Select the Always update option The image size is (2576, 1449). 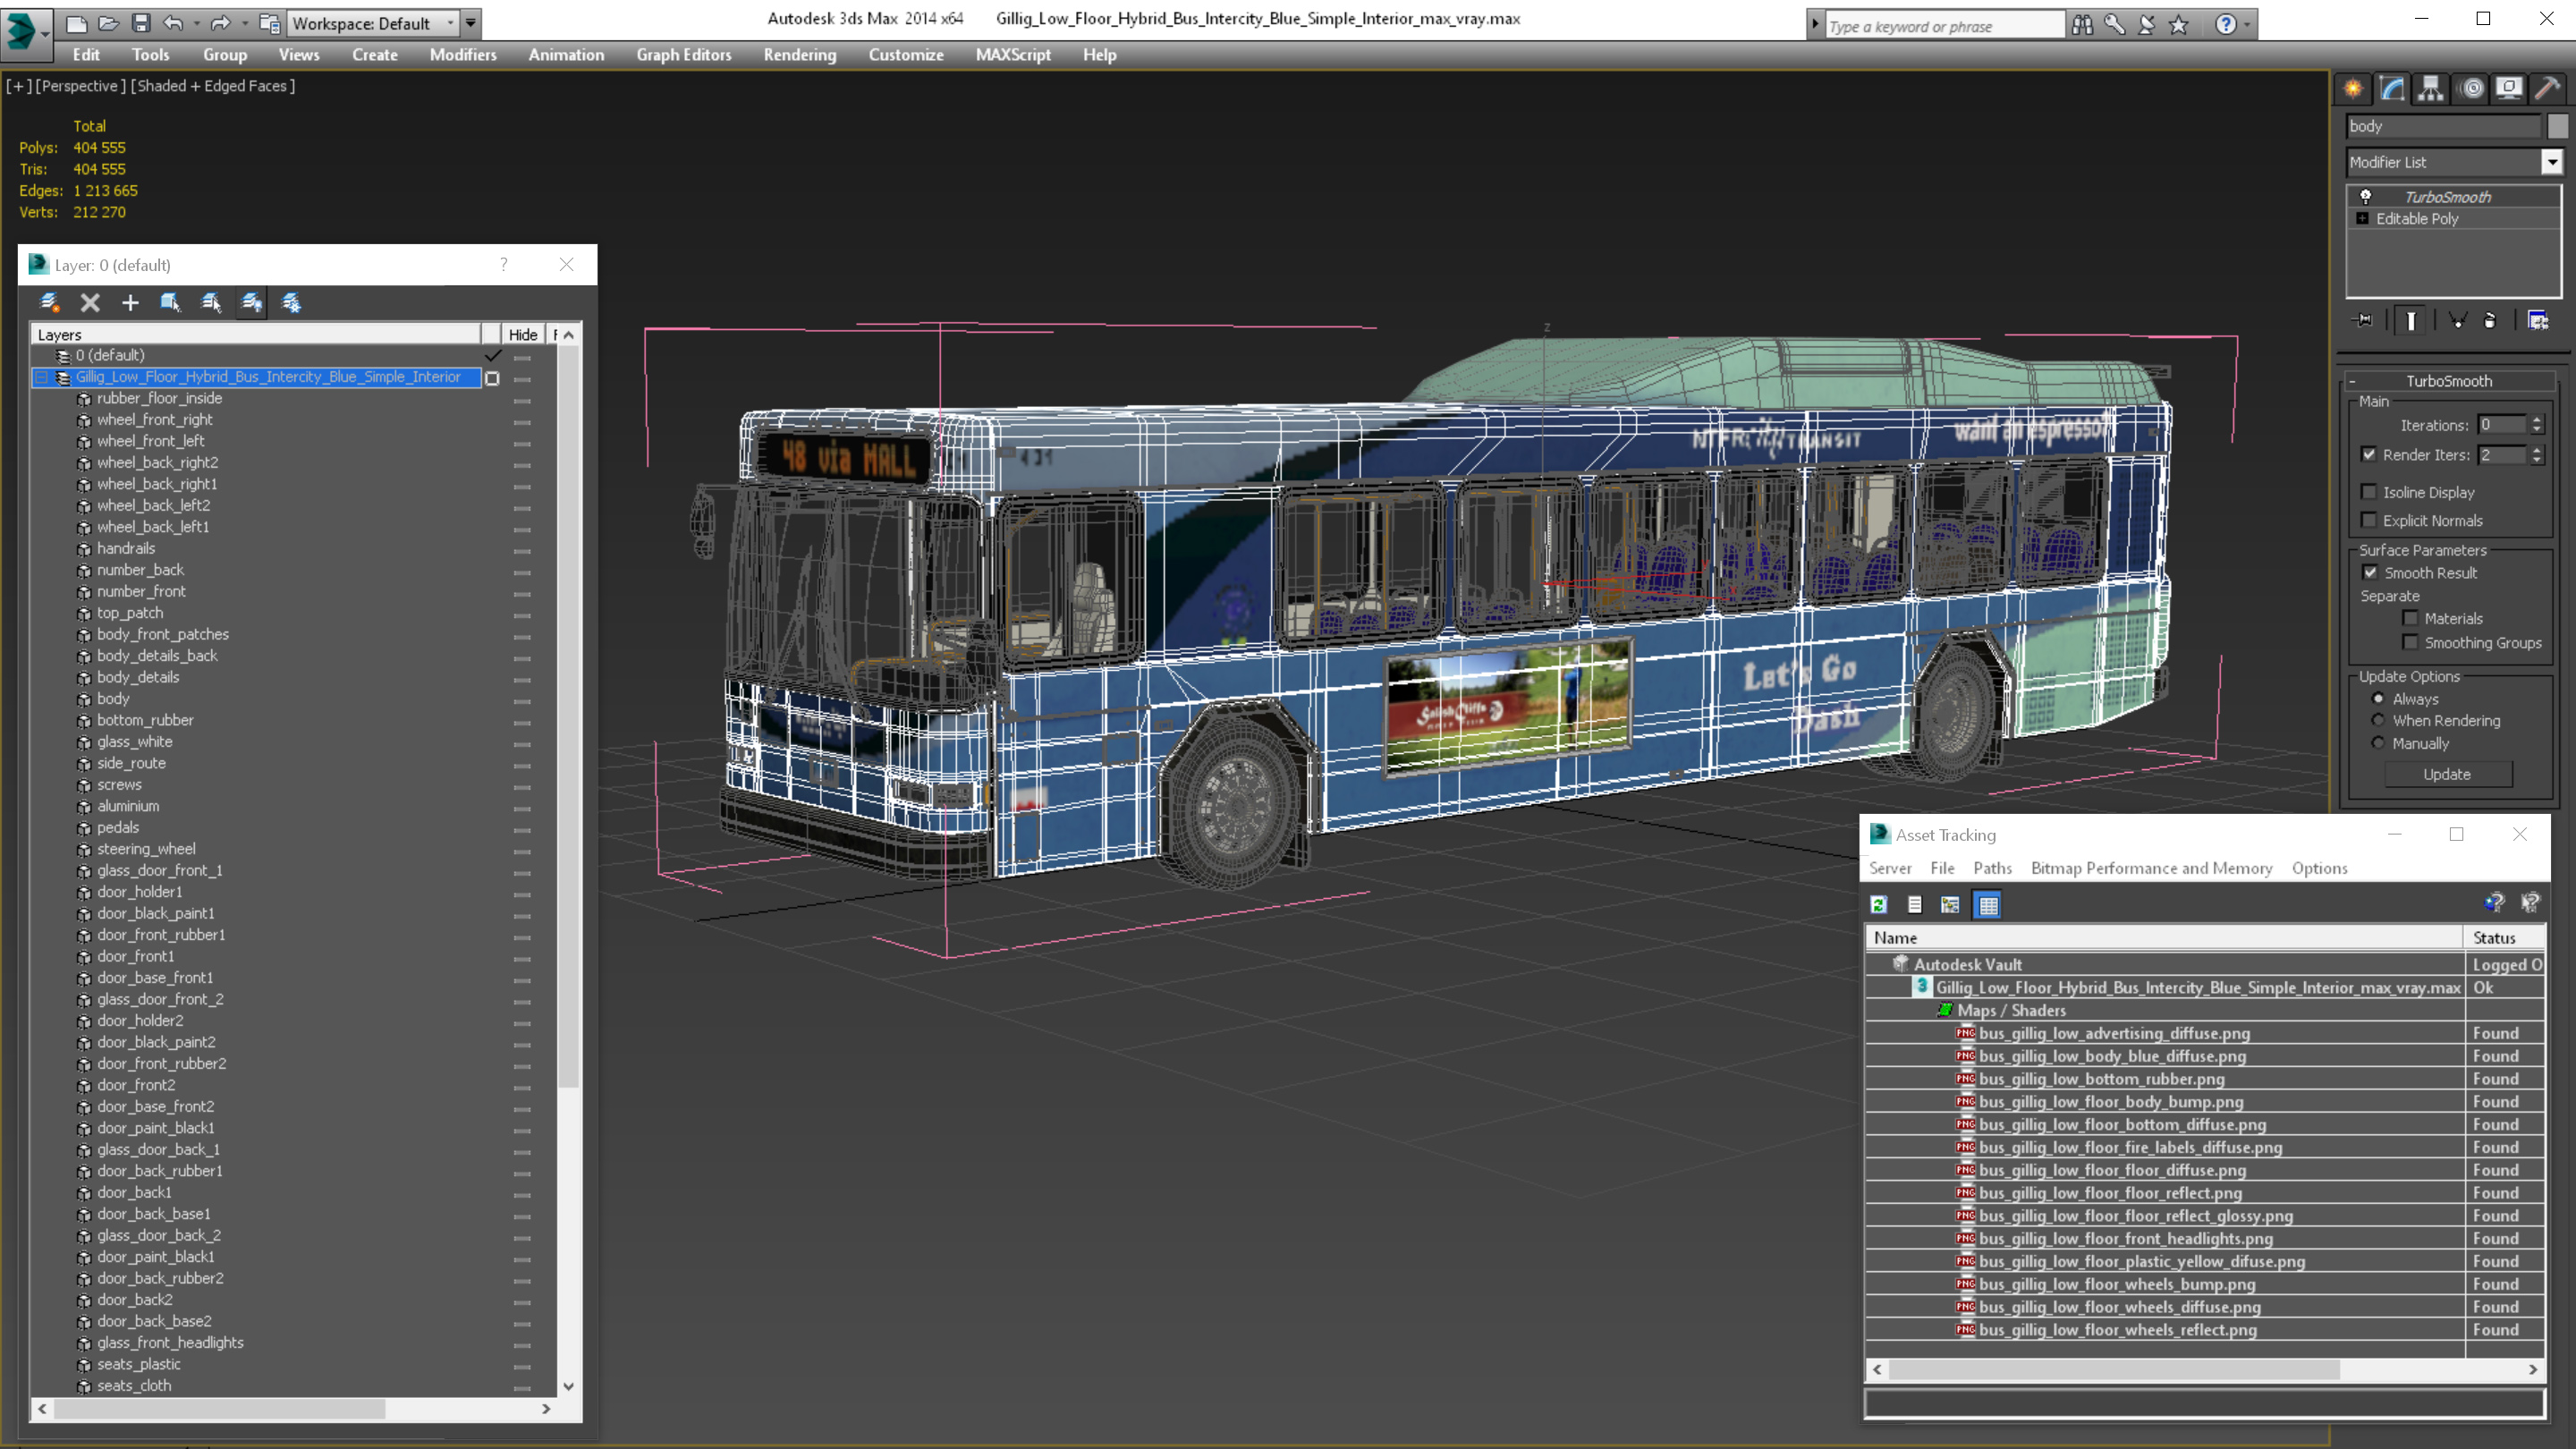pos(2378,698)
